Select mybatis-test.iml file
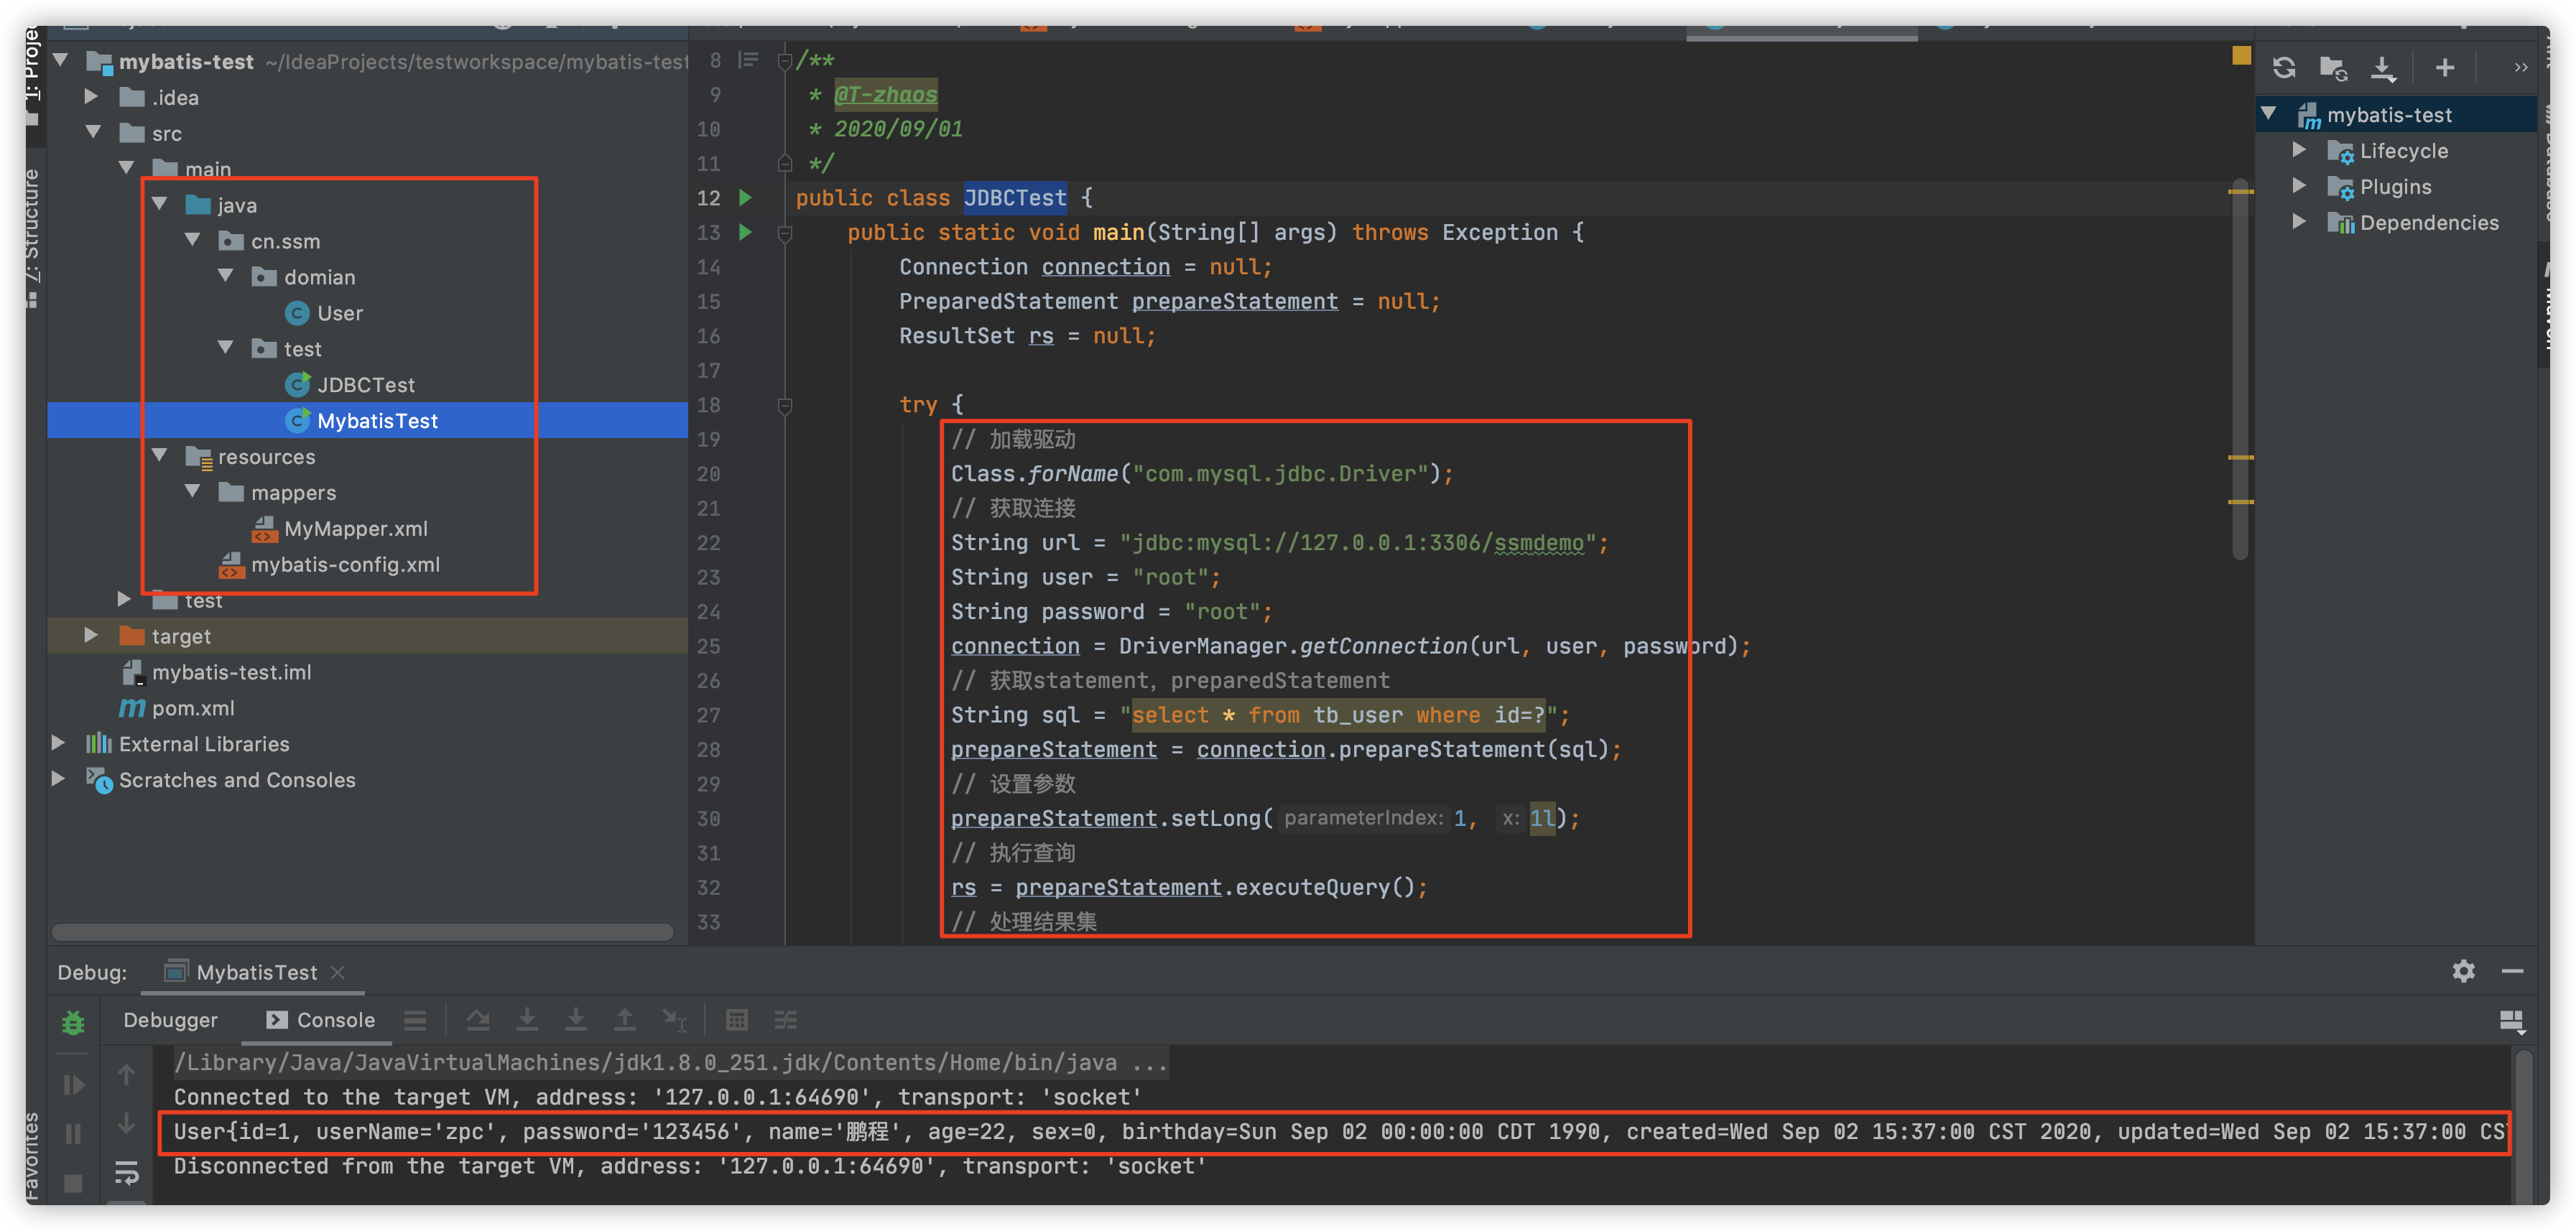The image size is (2576, 1231). pyautogui.click(x=216, y=672)
